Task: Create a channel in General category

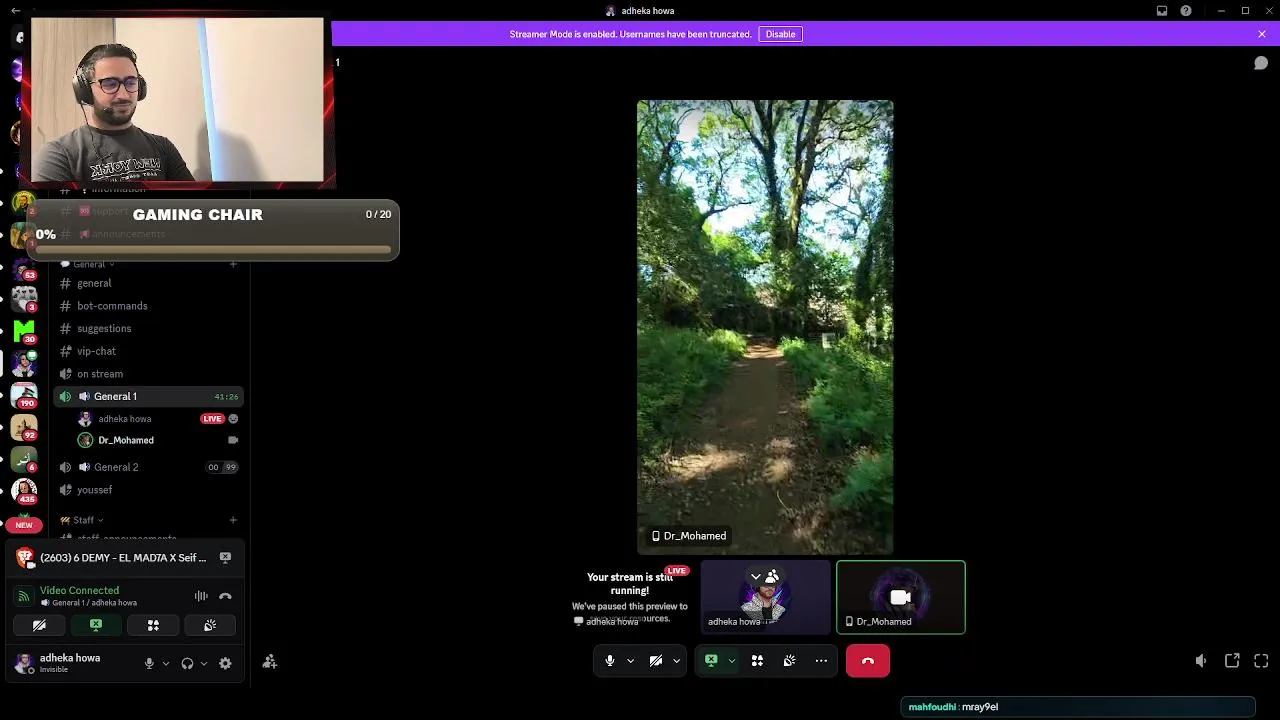Action: tap(233, 264)
